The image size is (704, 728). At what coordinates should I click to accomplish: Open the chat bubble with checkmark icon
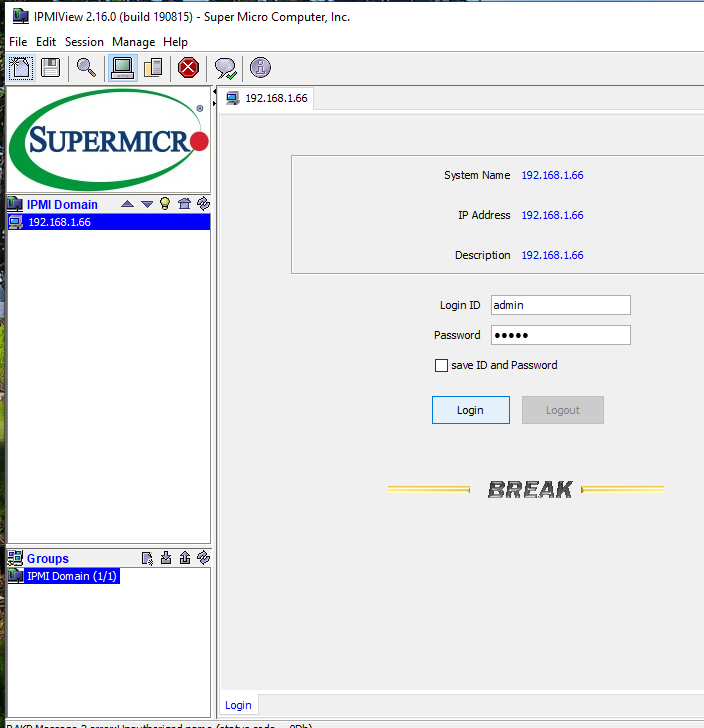click(225, 68)
